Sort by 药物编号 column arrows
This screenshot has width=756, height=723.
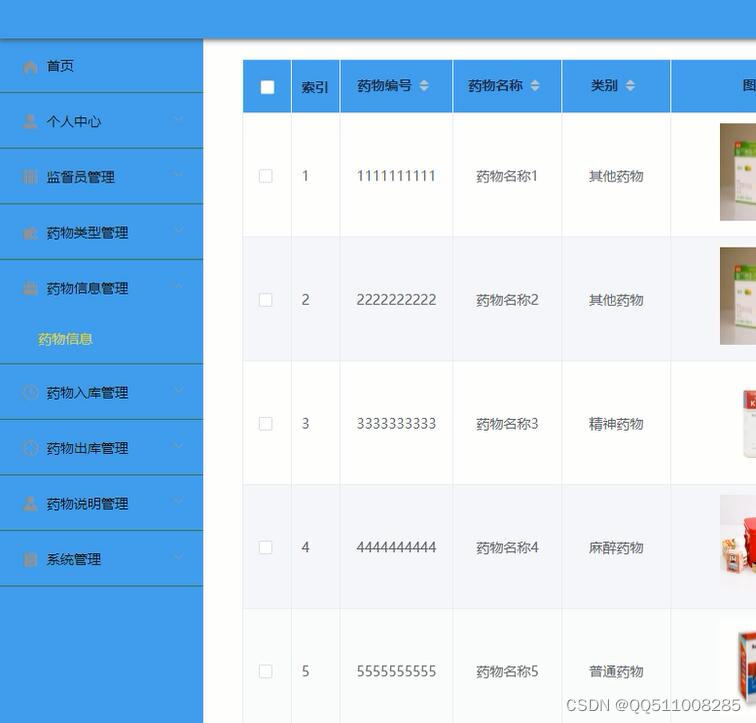[x=424, y=86]
